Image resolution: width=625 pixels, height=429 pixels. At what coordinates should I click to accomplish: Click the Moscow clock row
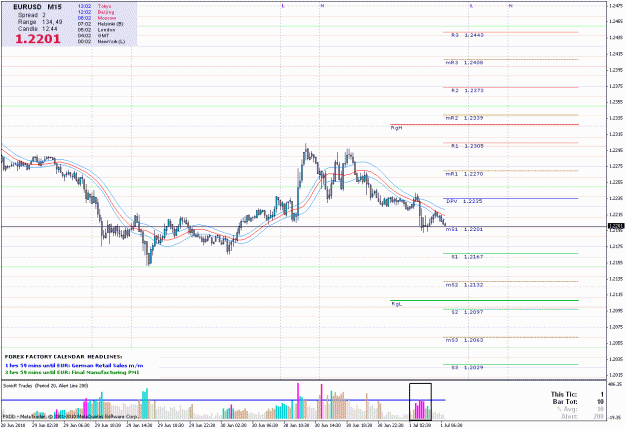(97, 18)
